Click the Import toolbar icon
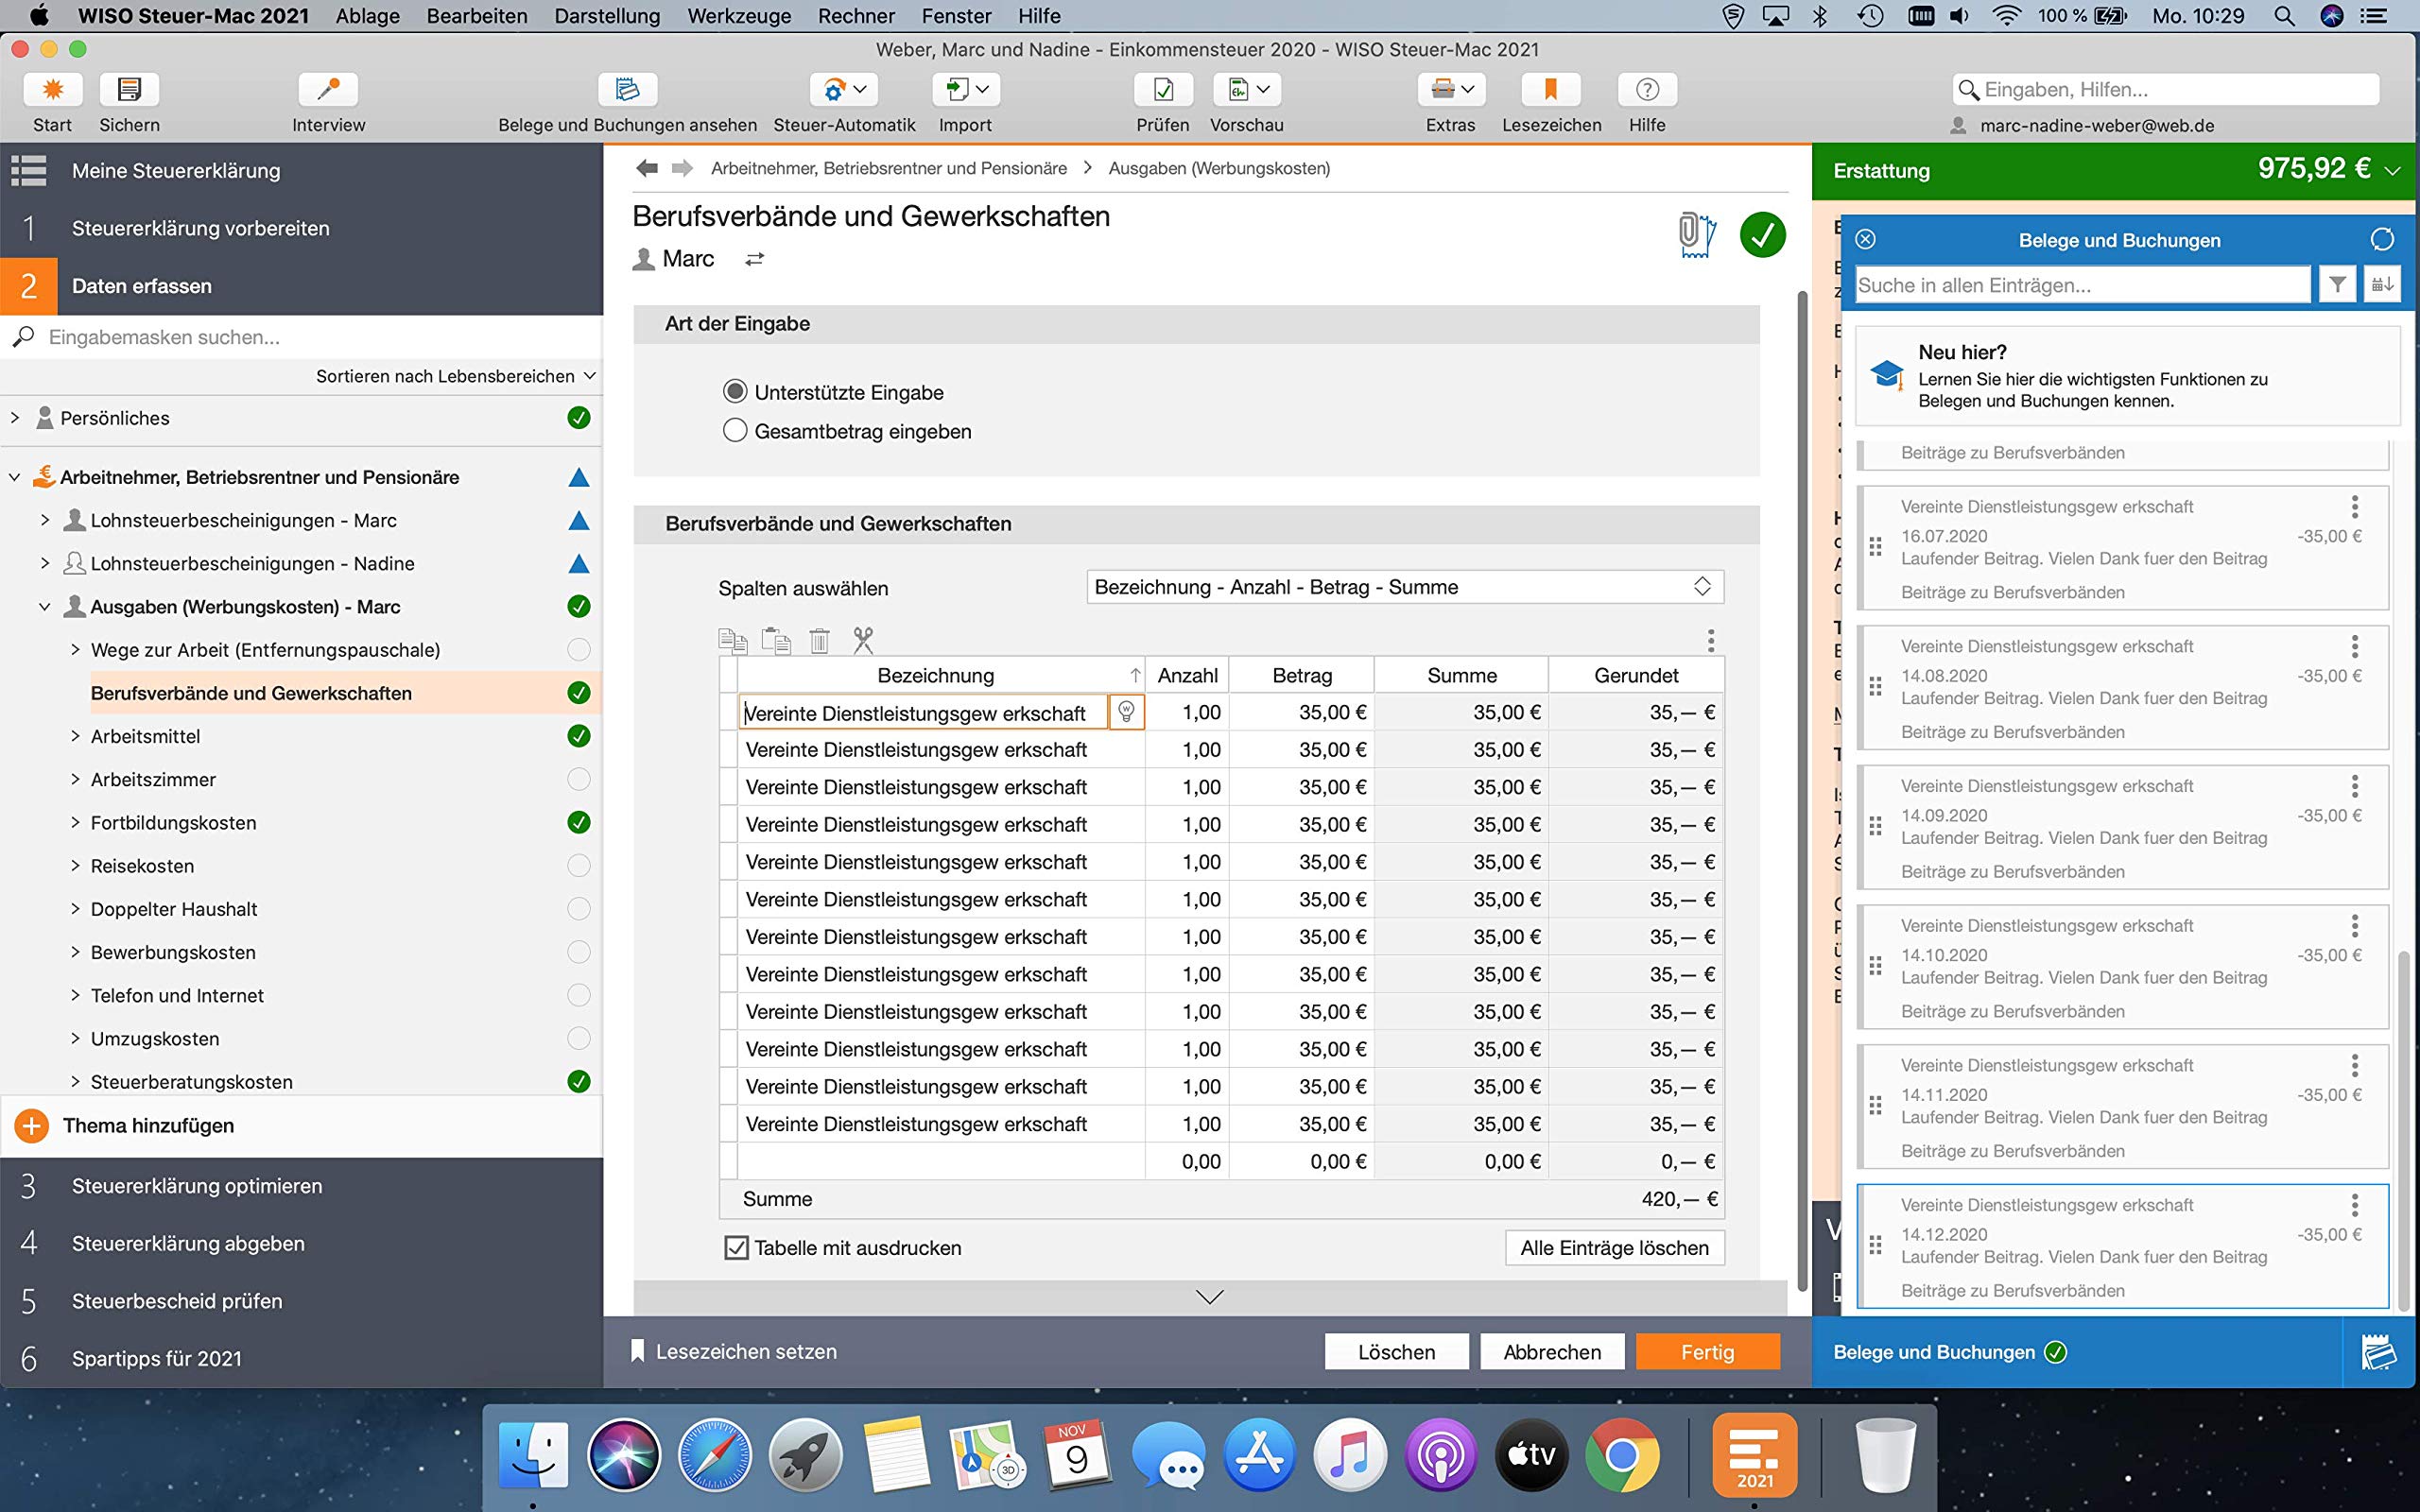This screenshot has width=2420, height=1512. pyautogui.click(x=966, y=90)
